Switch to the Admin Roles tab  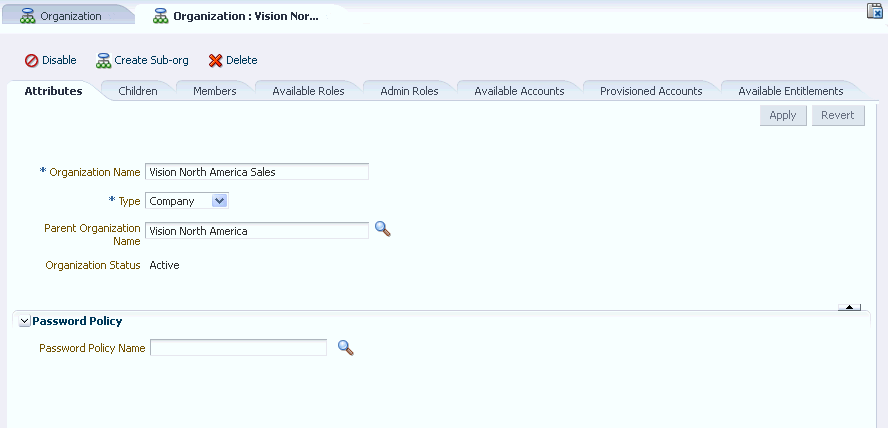pyautogui.click(x=409, y=91)
